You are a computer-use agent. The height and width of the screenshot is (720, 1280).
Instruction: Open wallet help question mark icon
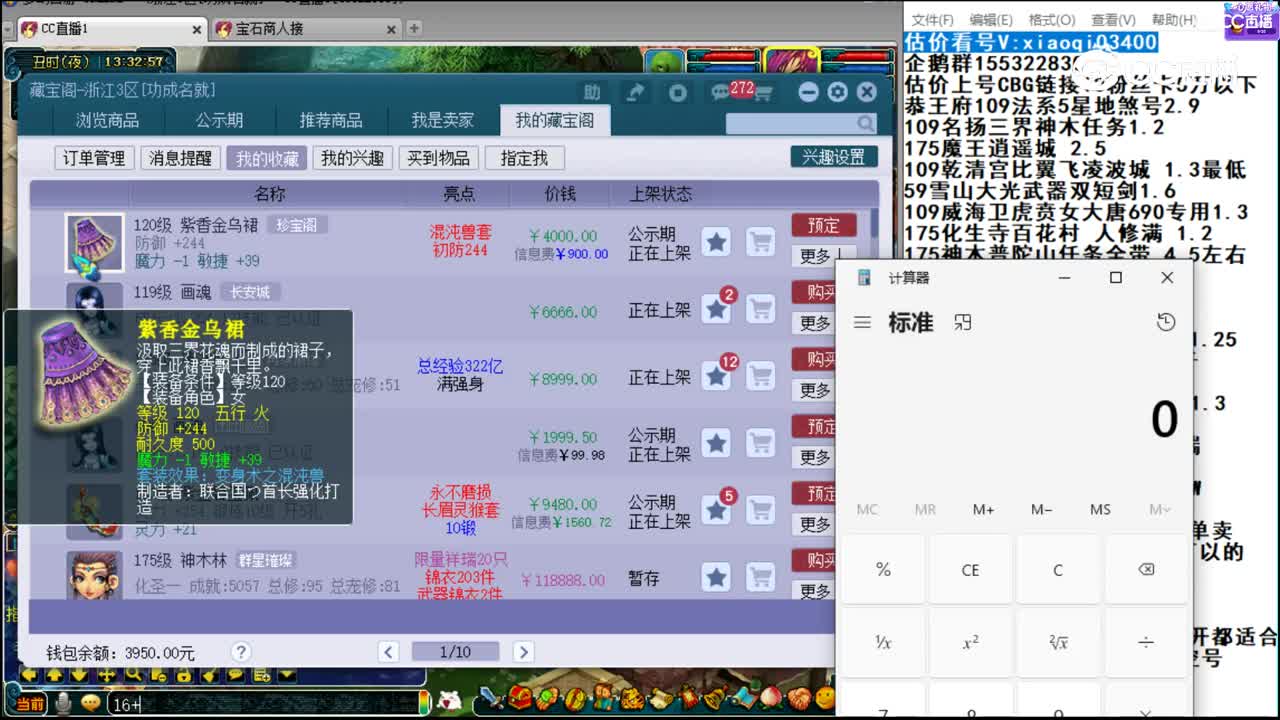point(240,652)
